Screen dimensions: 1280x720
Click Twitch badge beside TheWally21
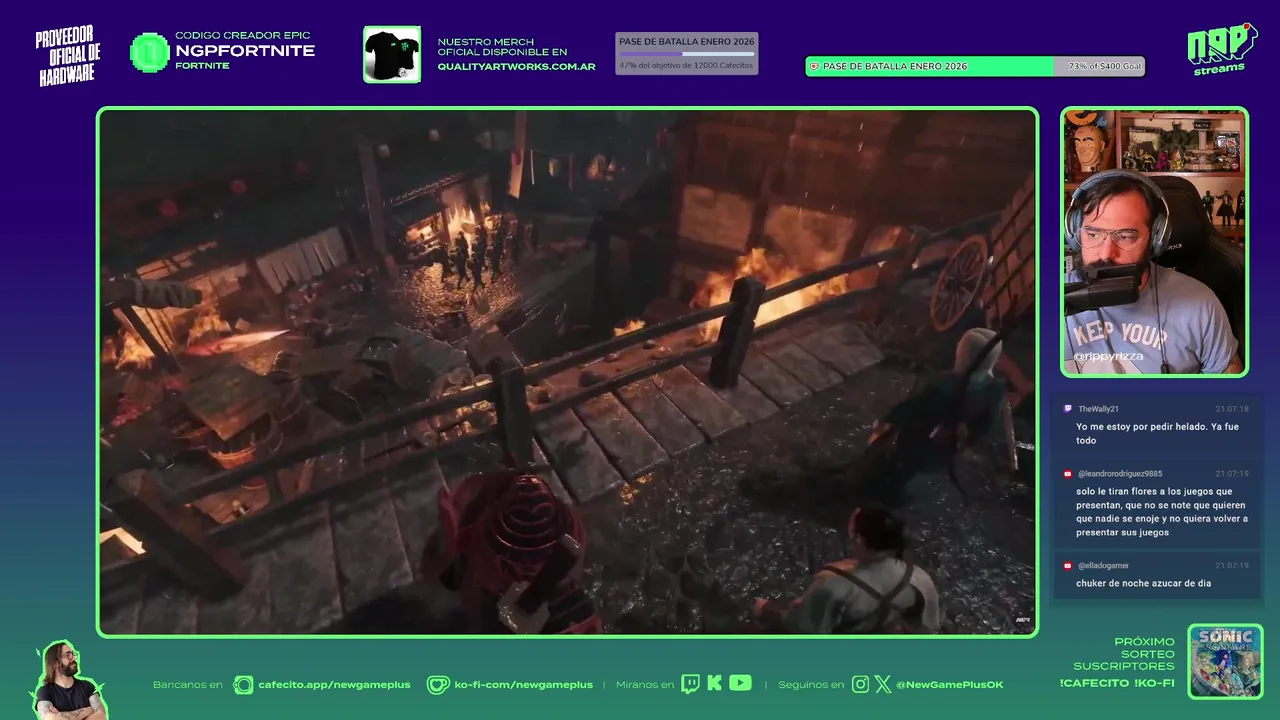point(1068,409)
